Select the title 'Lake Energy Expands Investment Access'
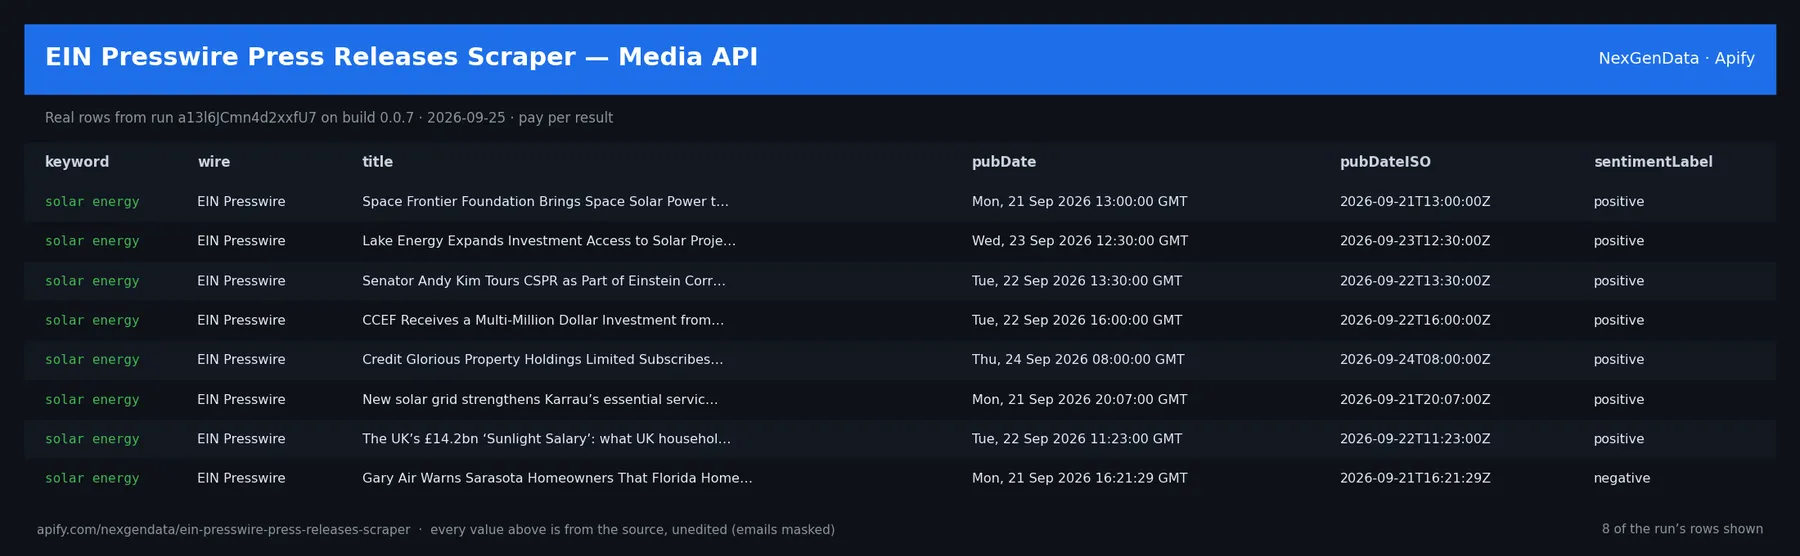Image resolution: width=1800 pixels, height=556 pixels. click(x=489, y=241)
